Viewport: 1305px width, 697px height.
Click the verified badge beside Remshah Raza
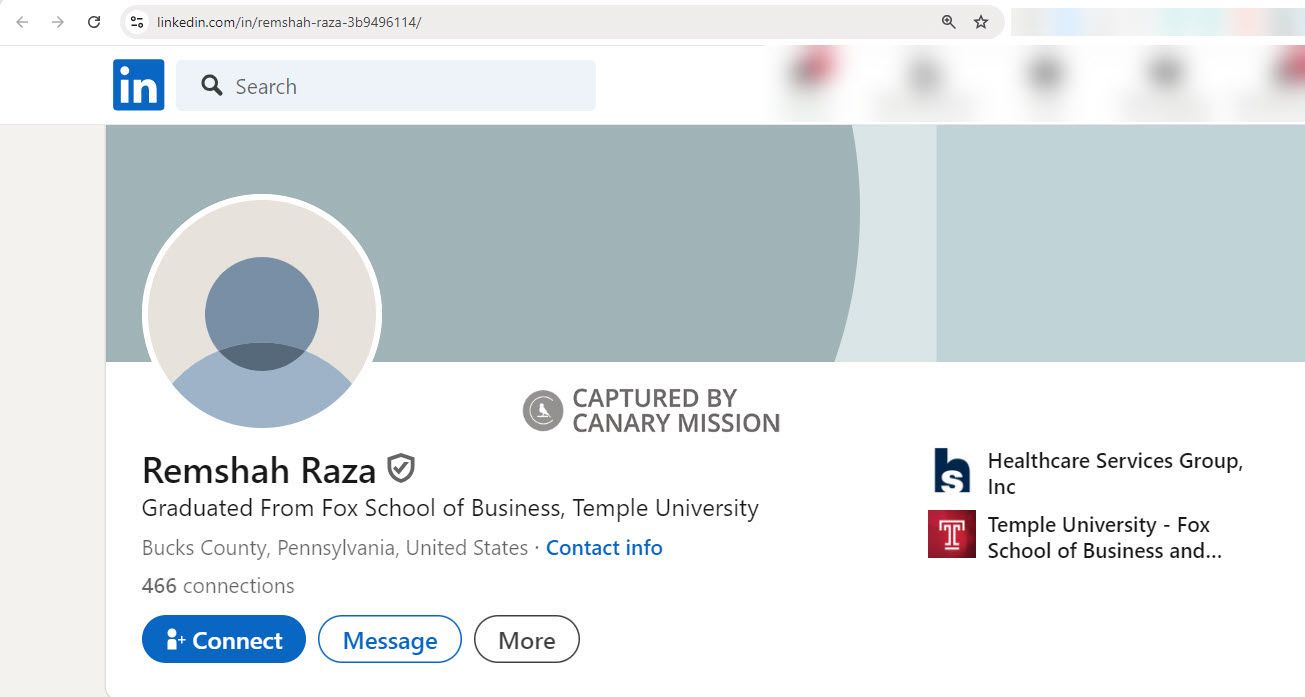pyautogui.click(x=399, y=468)
